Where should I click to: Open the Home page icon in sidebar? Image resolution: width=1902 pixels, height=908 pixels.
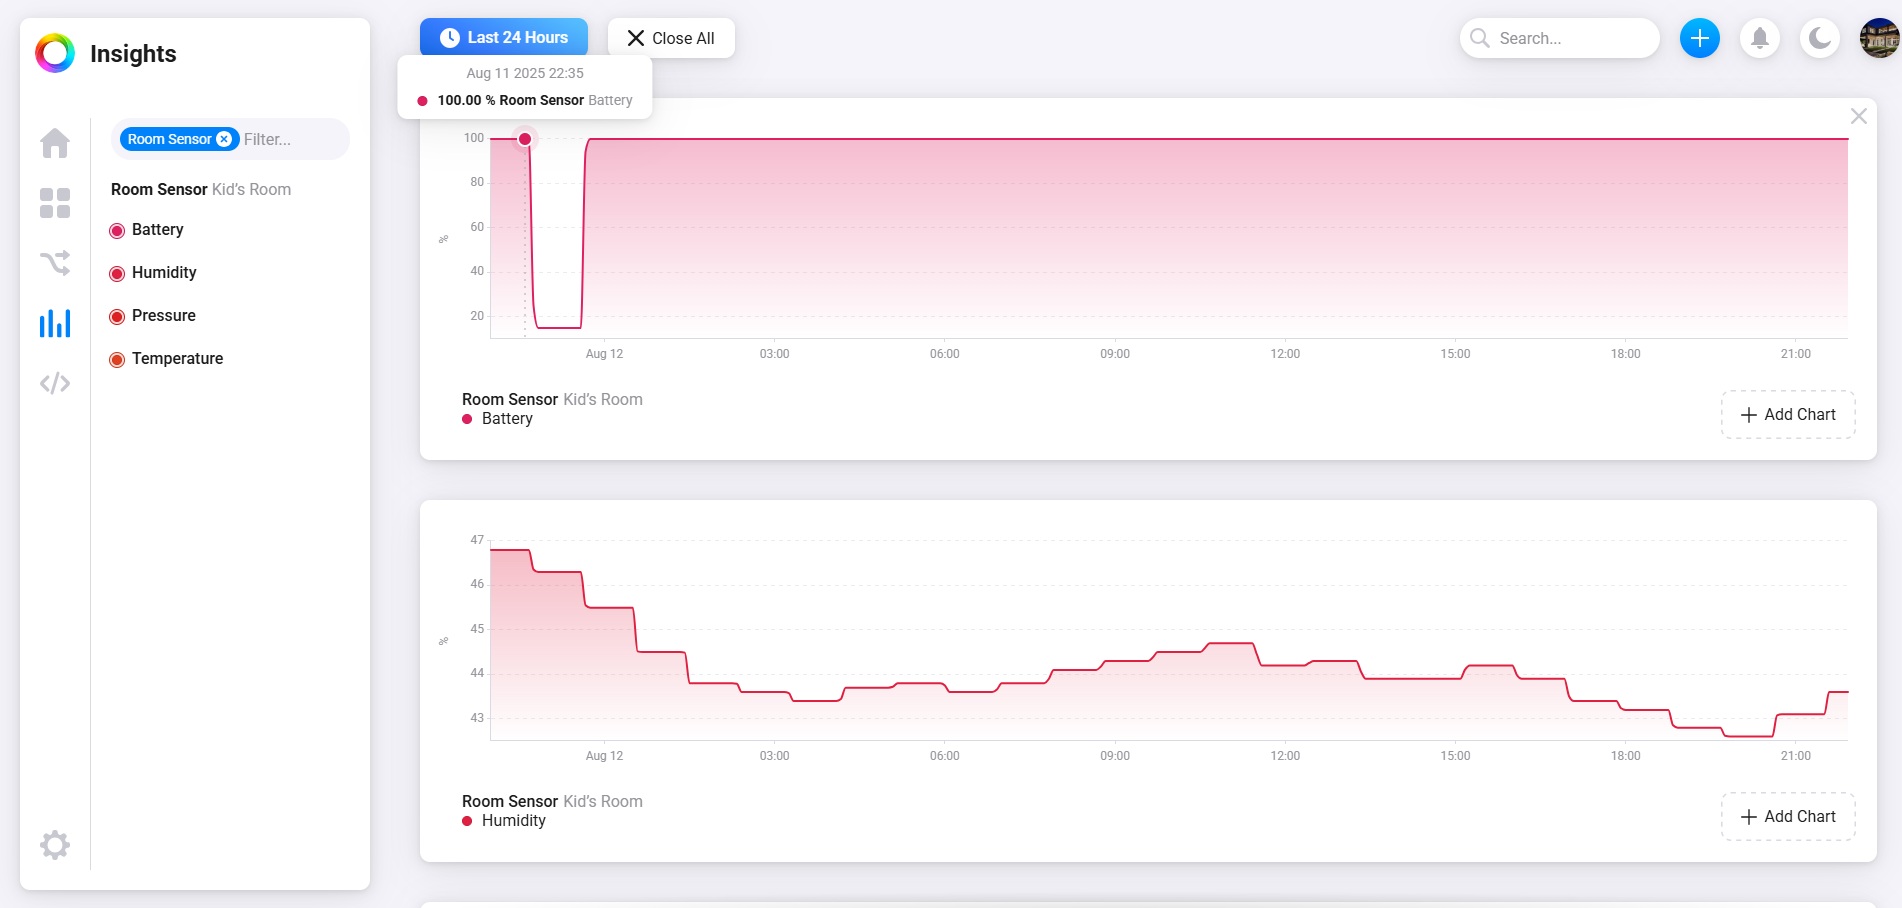[55, 144]
